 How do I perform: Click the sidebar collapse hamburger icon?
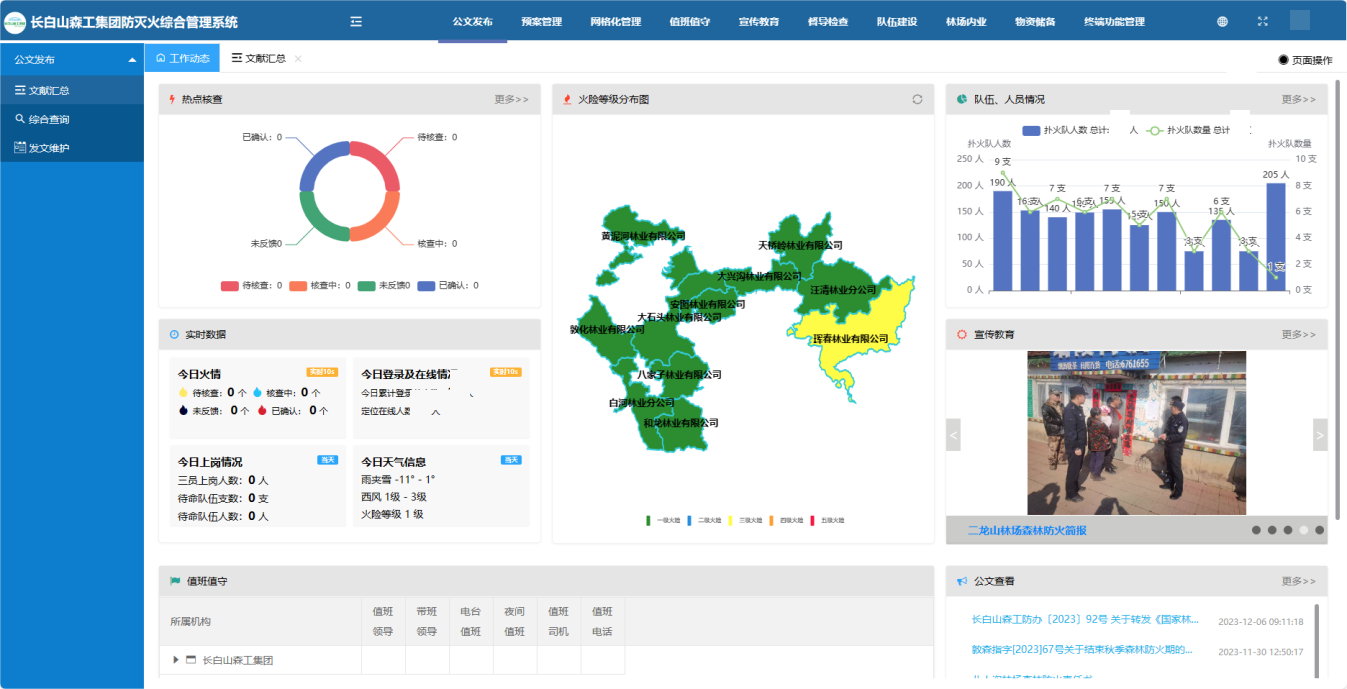tap(356, 21)
